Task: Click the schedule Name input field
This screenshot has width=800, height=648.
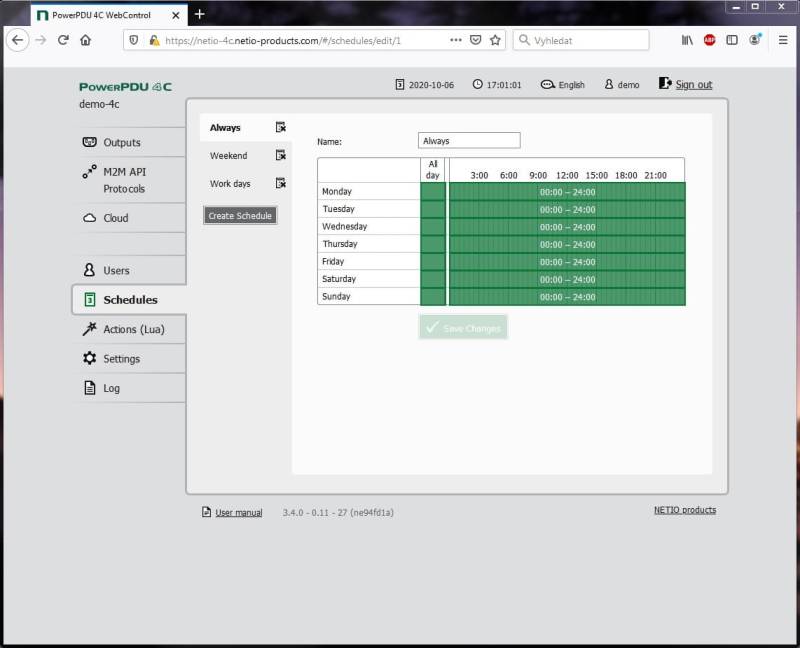Action: tap(467, 140)
